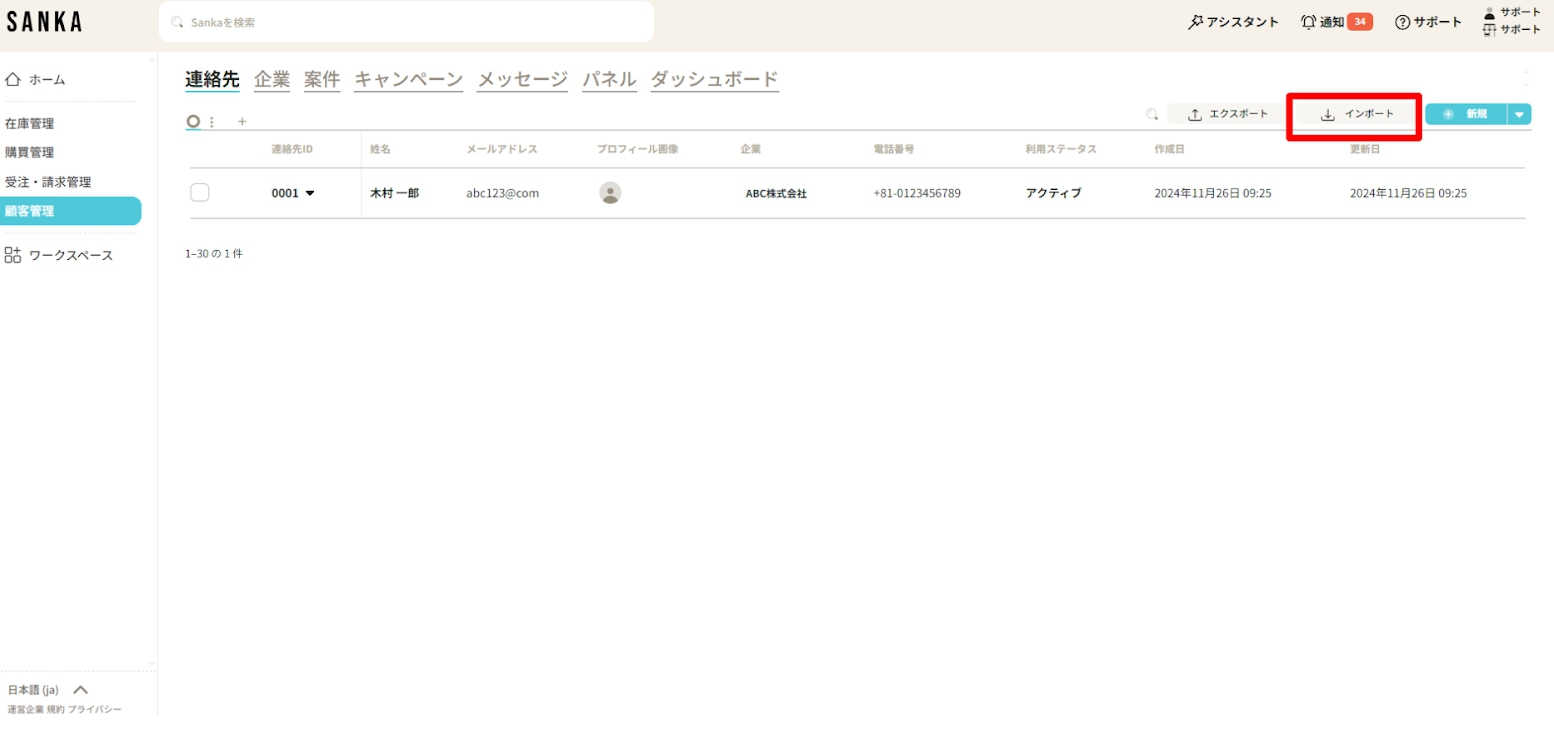Open the プライバシー footer link

coord(95,709)
